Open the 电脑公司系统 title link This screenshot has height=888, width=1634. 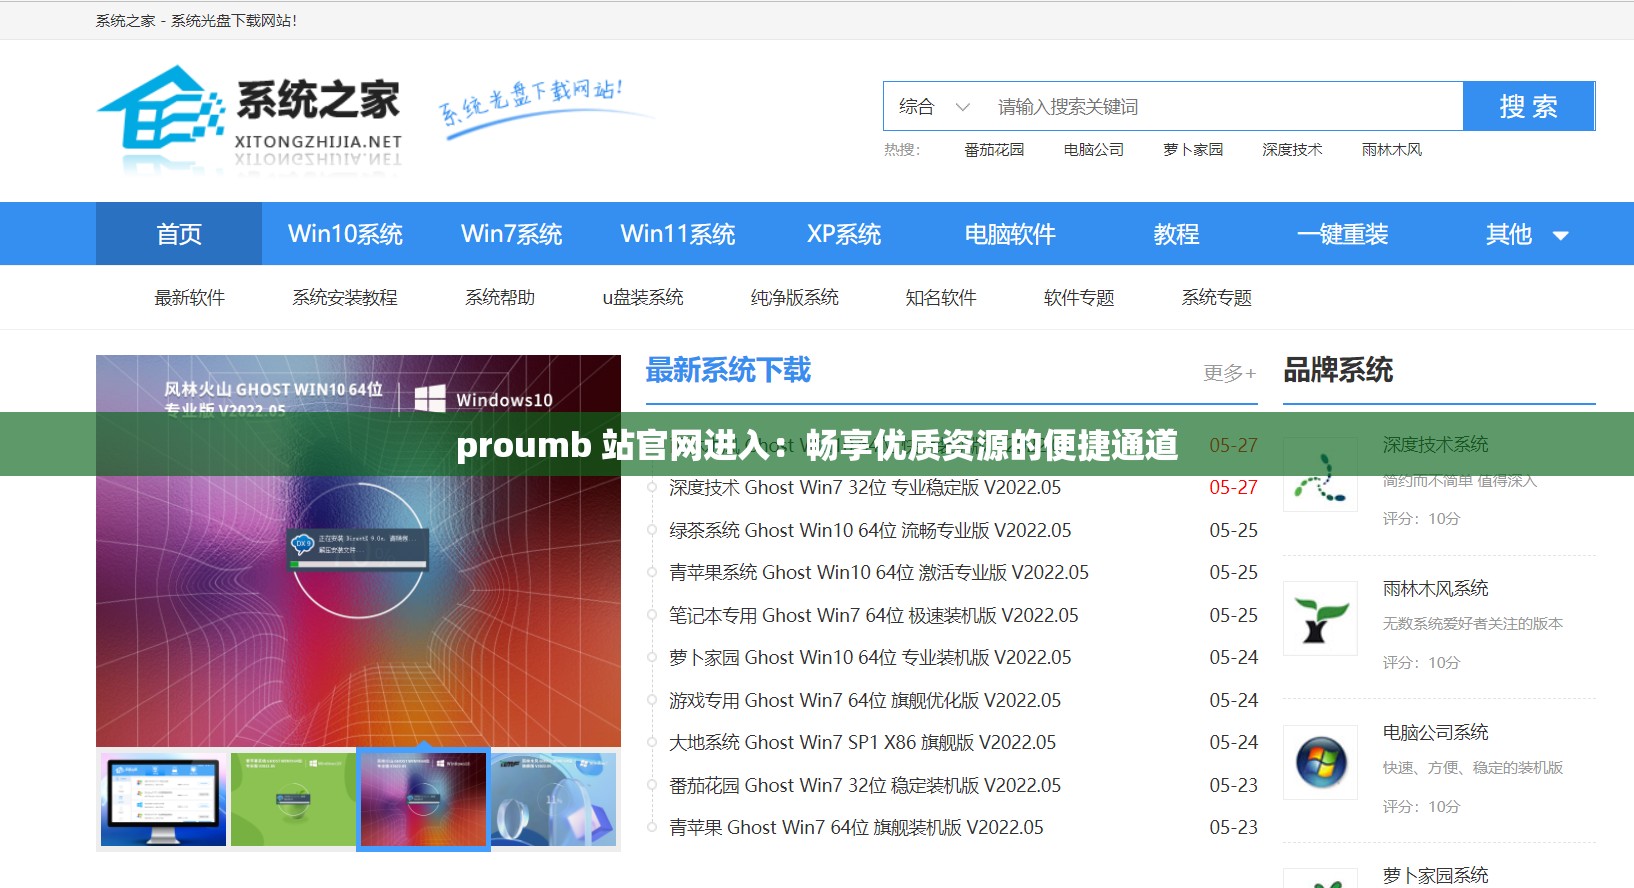(1435, 732)
